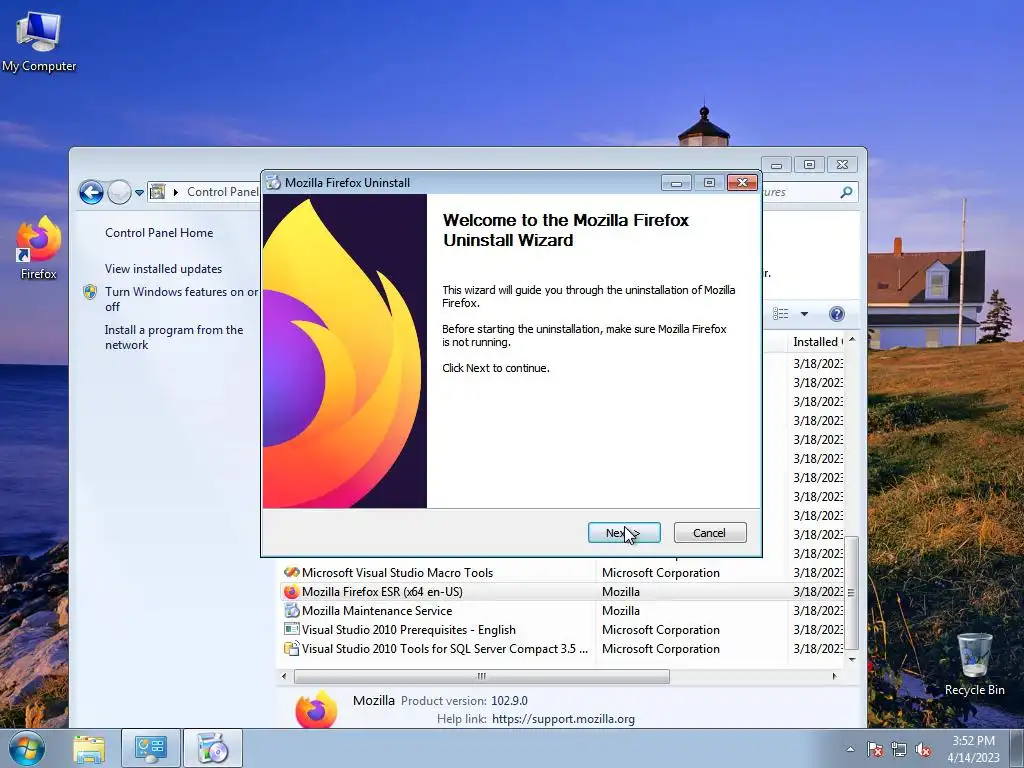The width and height of the screenshot is (1024, 768).
Task: Select Mozilla Maintenance Service entry
Action: [562, 611]
